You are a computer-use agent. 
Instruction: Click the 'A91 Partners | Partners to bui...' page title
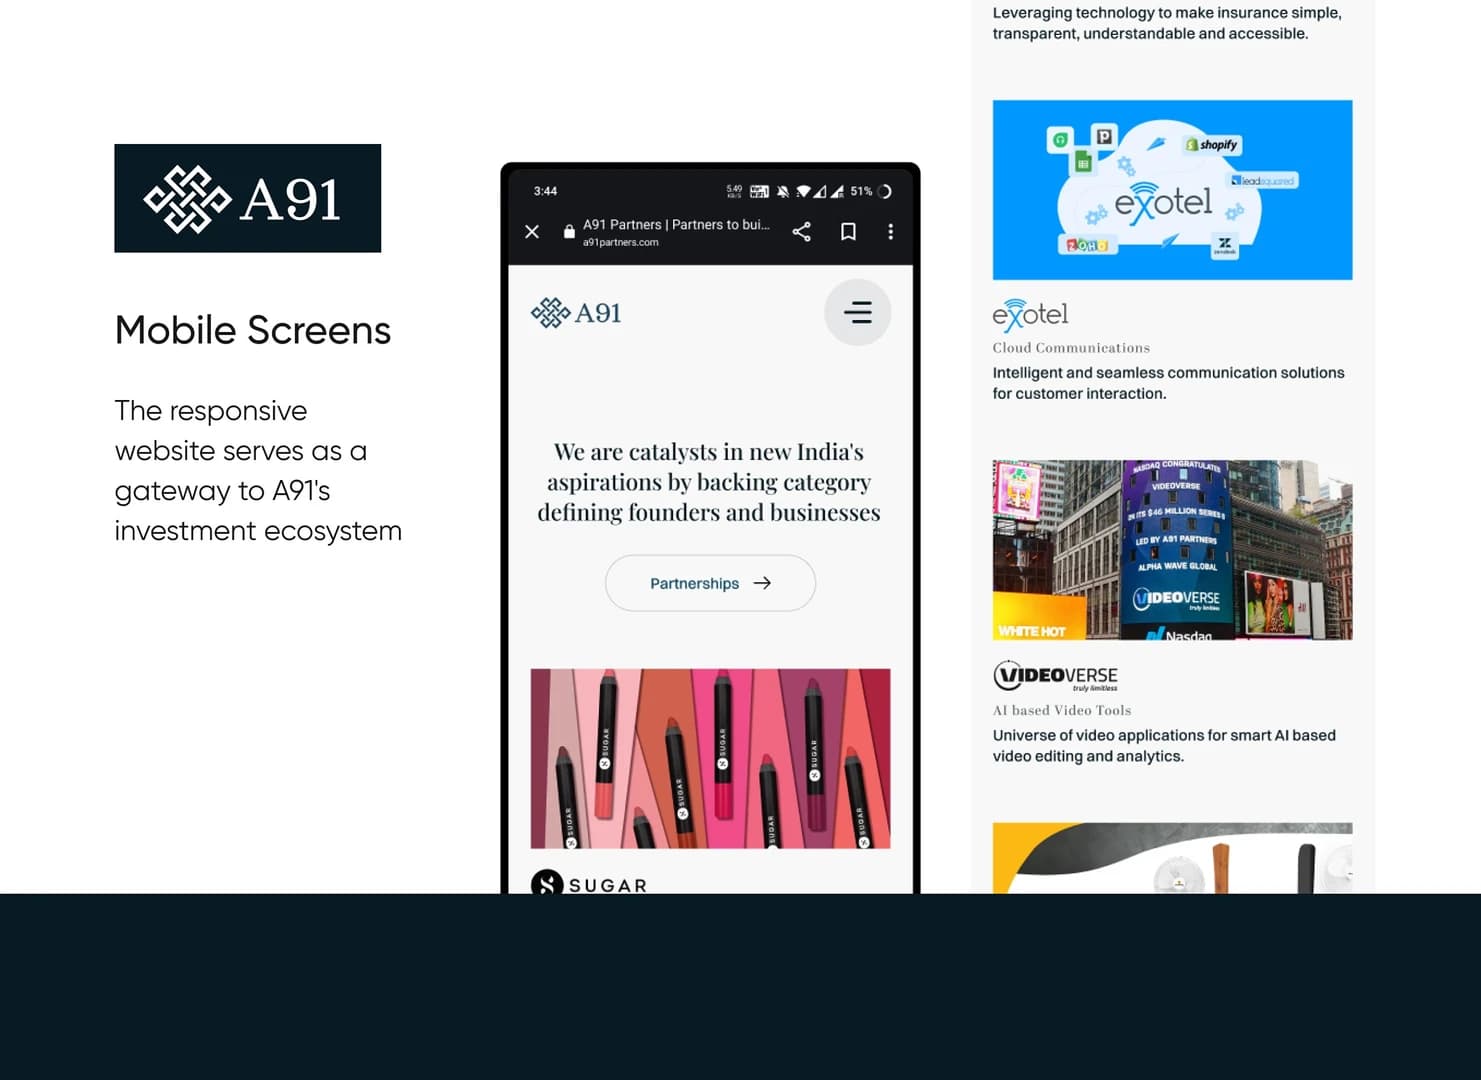click(677, 225)
